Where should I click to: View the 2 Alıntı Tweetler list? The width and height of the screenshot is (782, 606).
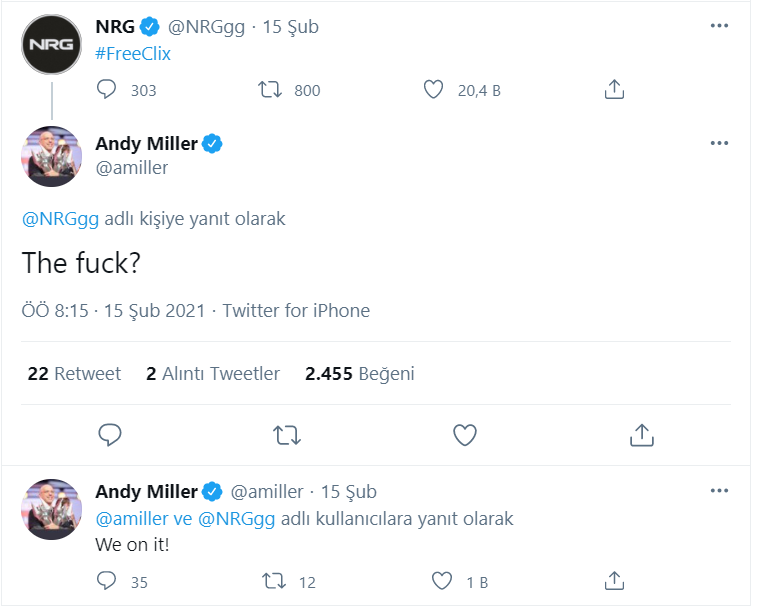pyautogui.click(x=213, y=374)
